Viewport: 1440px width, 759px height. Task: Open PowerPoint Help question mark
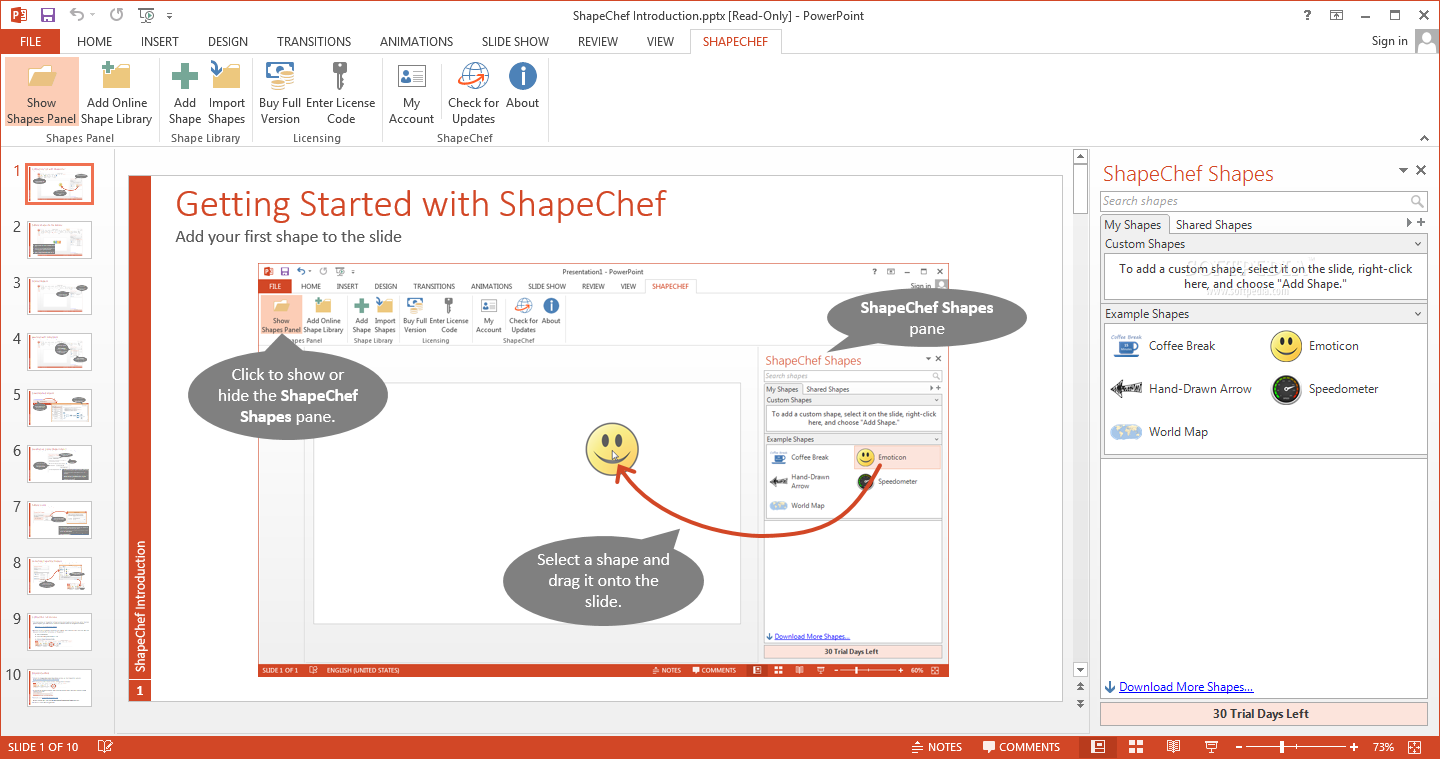[x=1308, y=15]
